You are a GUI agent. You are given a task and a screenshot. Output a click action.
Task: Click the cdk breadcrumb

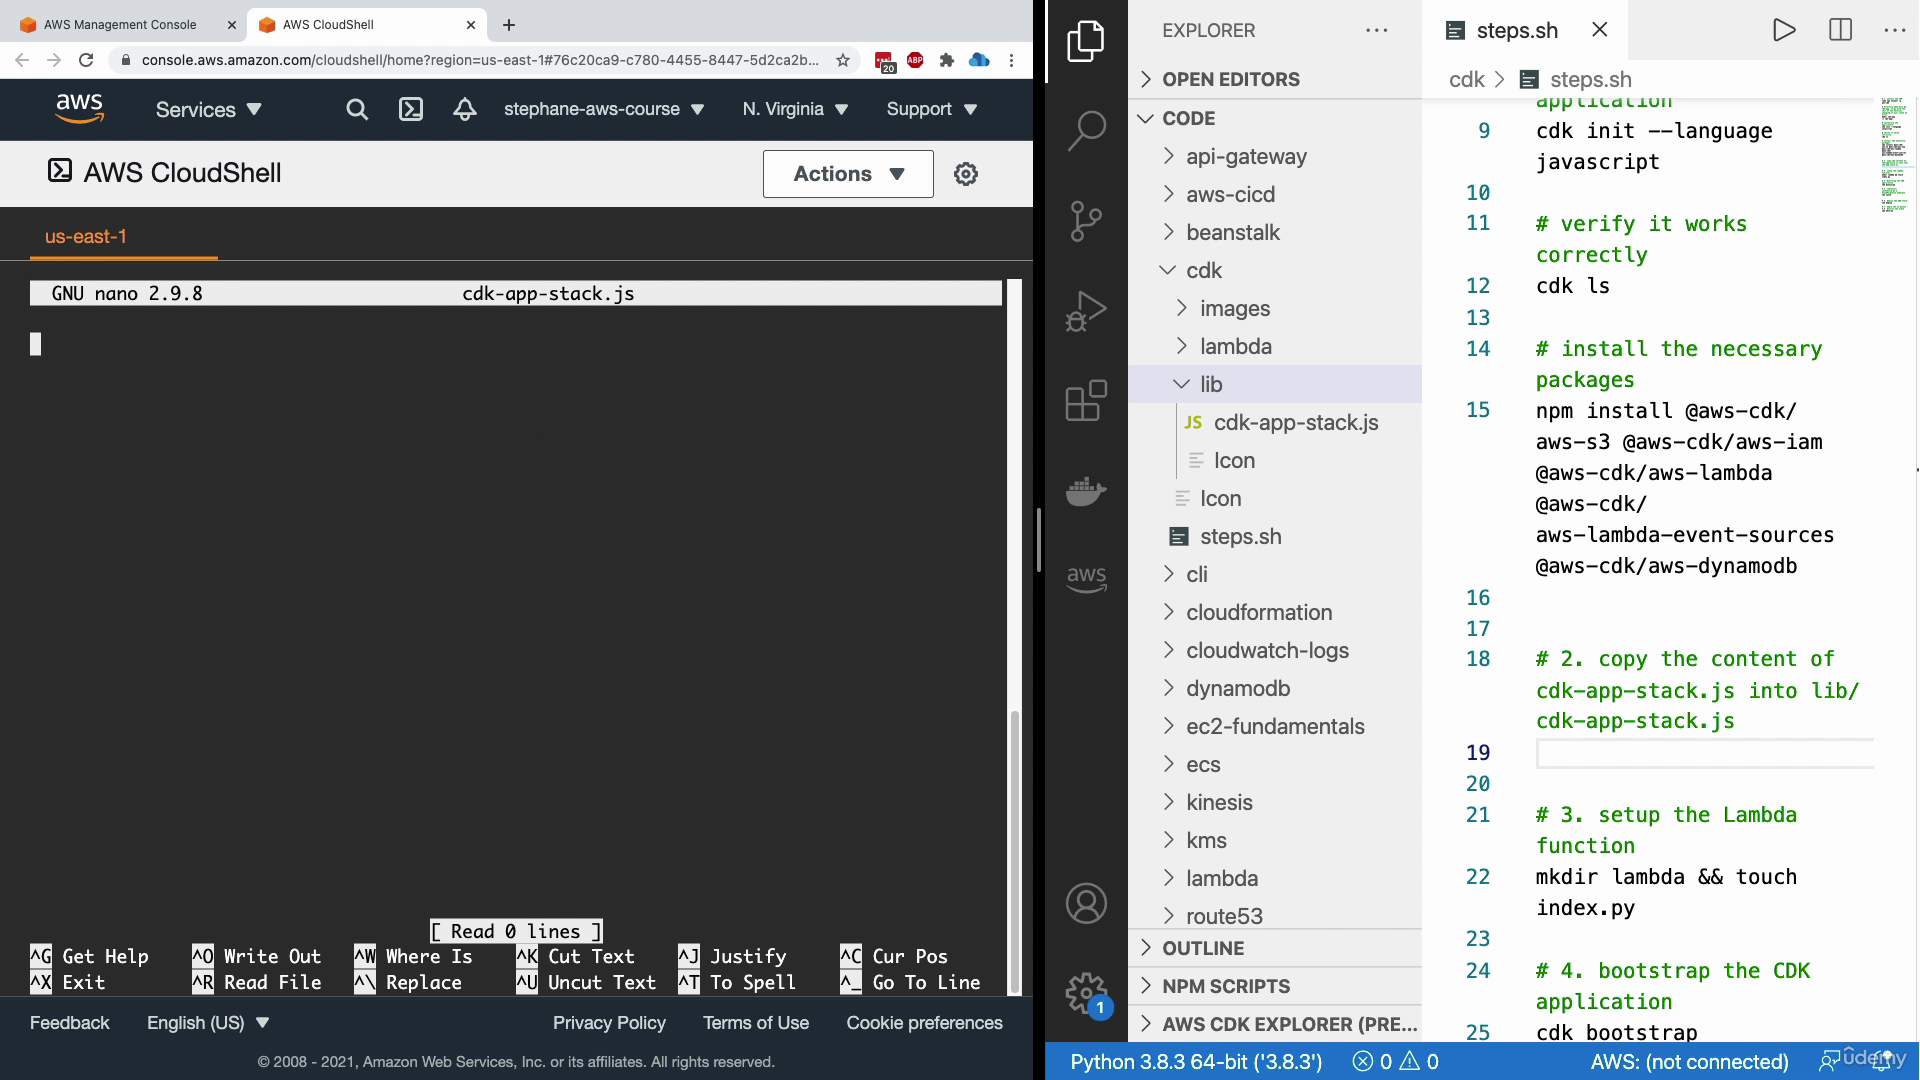coord(1466,79)
